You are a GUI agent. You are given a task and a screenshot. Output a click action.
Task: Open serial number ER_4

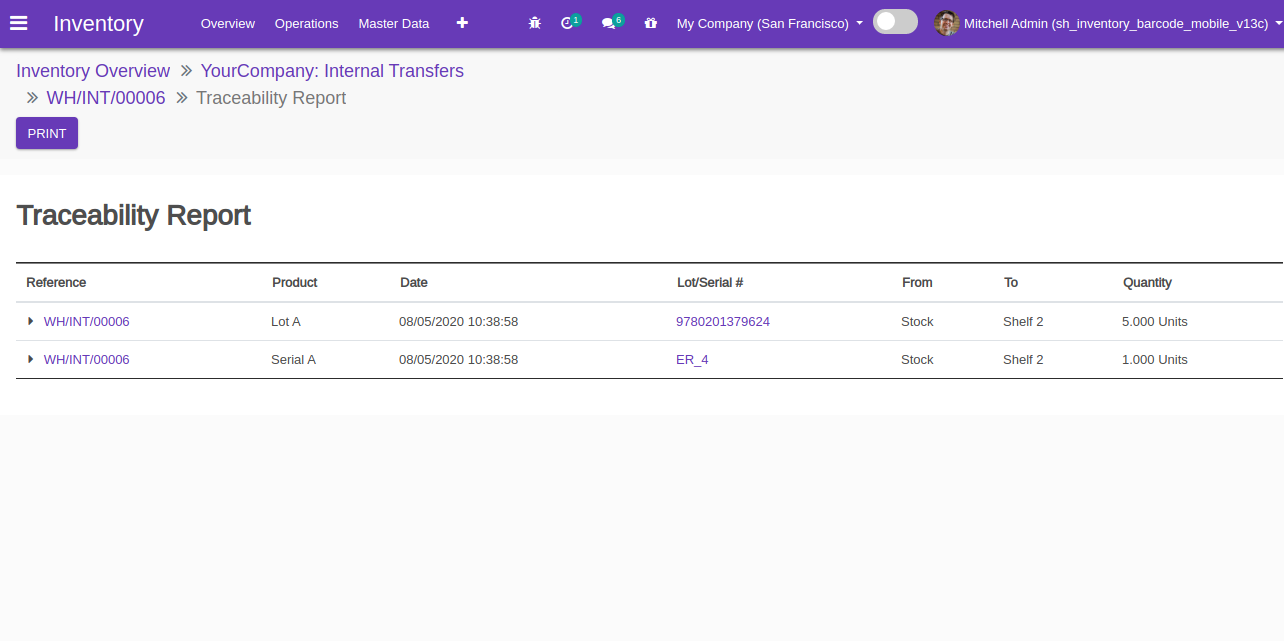(692, 360)
